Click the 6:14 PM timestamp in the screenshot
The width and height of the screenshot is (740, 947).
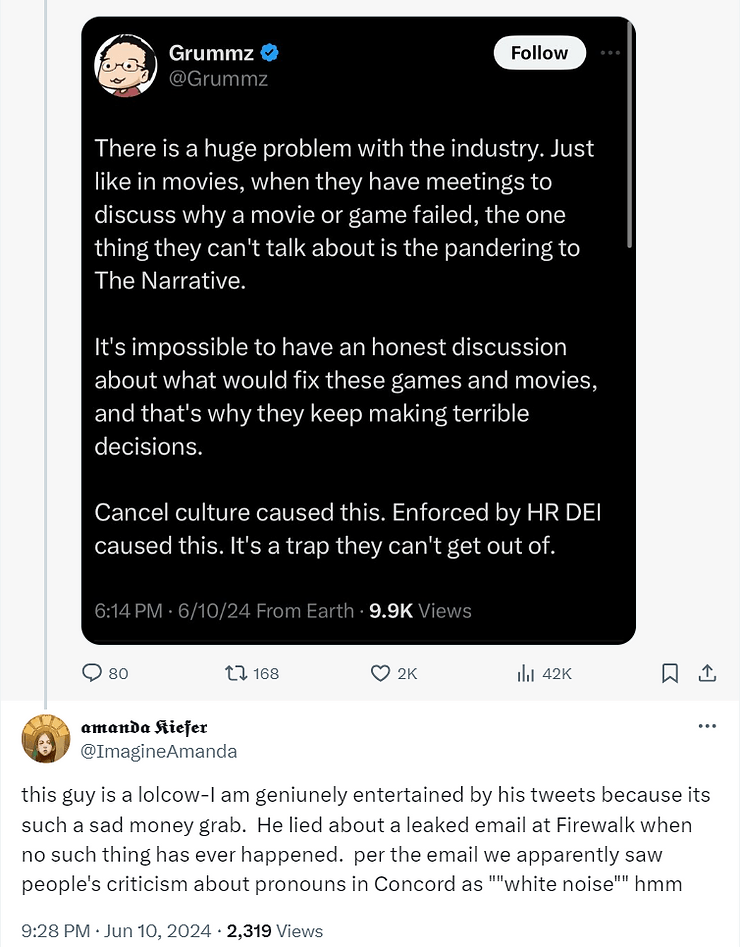(x=127, y=610)
